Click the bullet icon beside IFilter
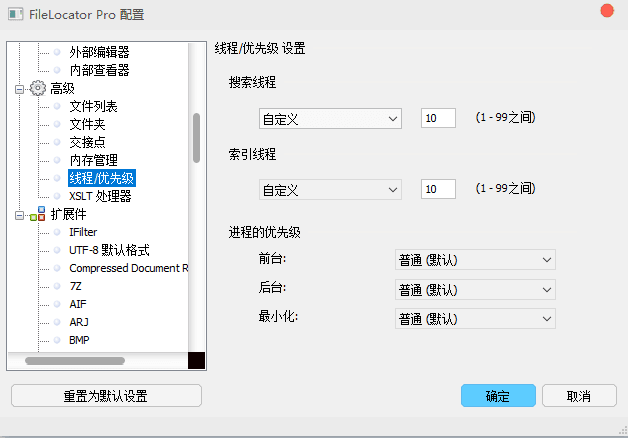This screenshot has height=438, width=628. [57, 232]
